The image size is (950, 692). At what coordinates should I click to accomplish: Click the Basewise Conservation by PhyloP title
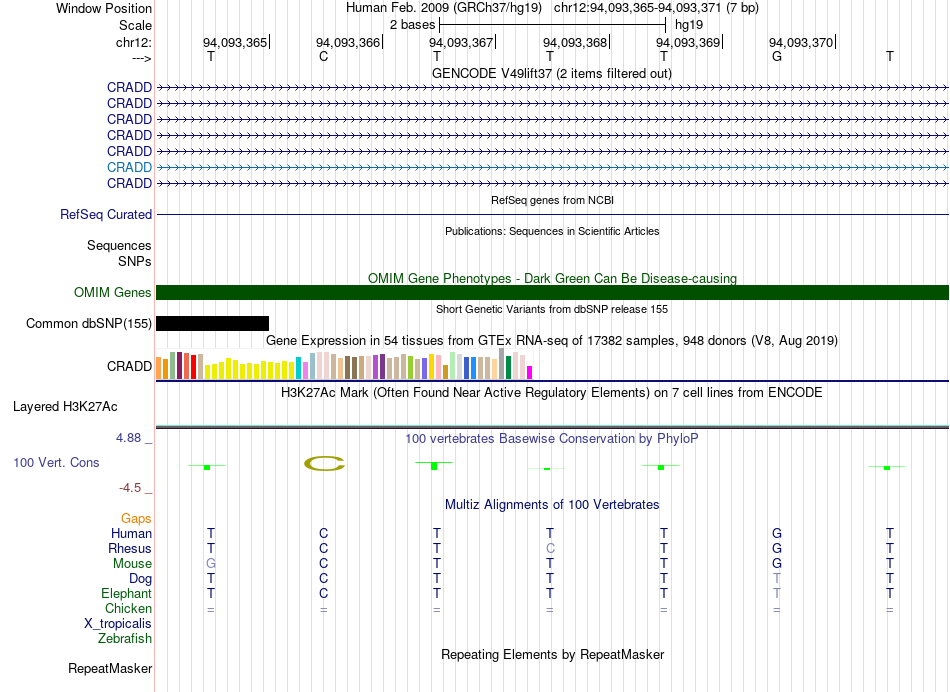point(551,438)
